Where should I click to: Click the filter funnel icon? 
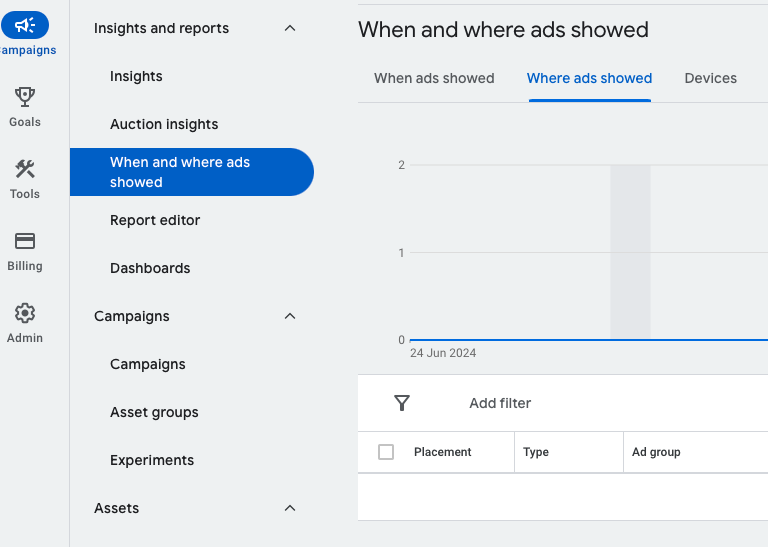click(402, 403)
